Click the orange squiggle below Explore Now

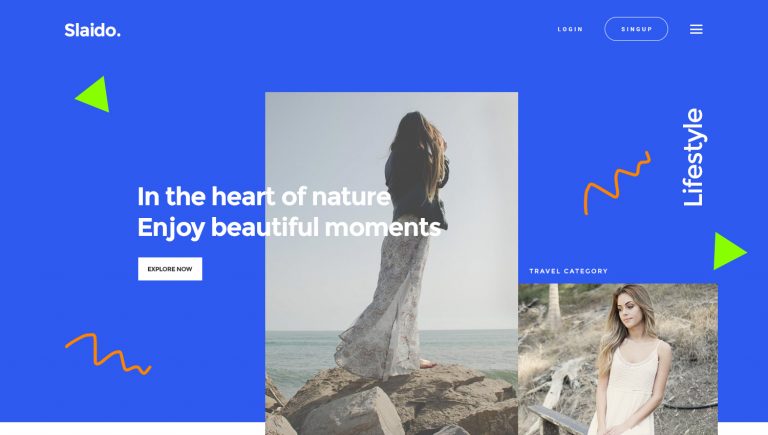(108, 354)
